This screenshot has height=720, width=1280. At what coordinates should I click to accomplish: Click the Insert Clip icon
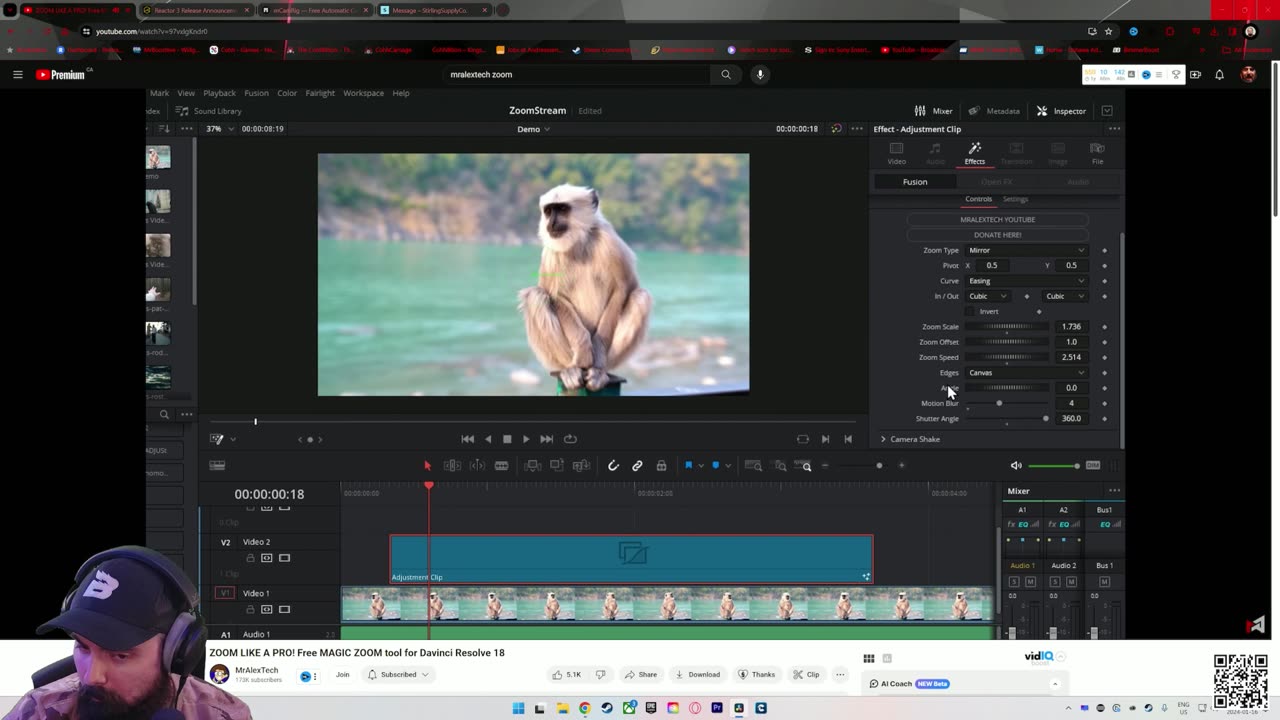pos(533,465)
